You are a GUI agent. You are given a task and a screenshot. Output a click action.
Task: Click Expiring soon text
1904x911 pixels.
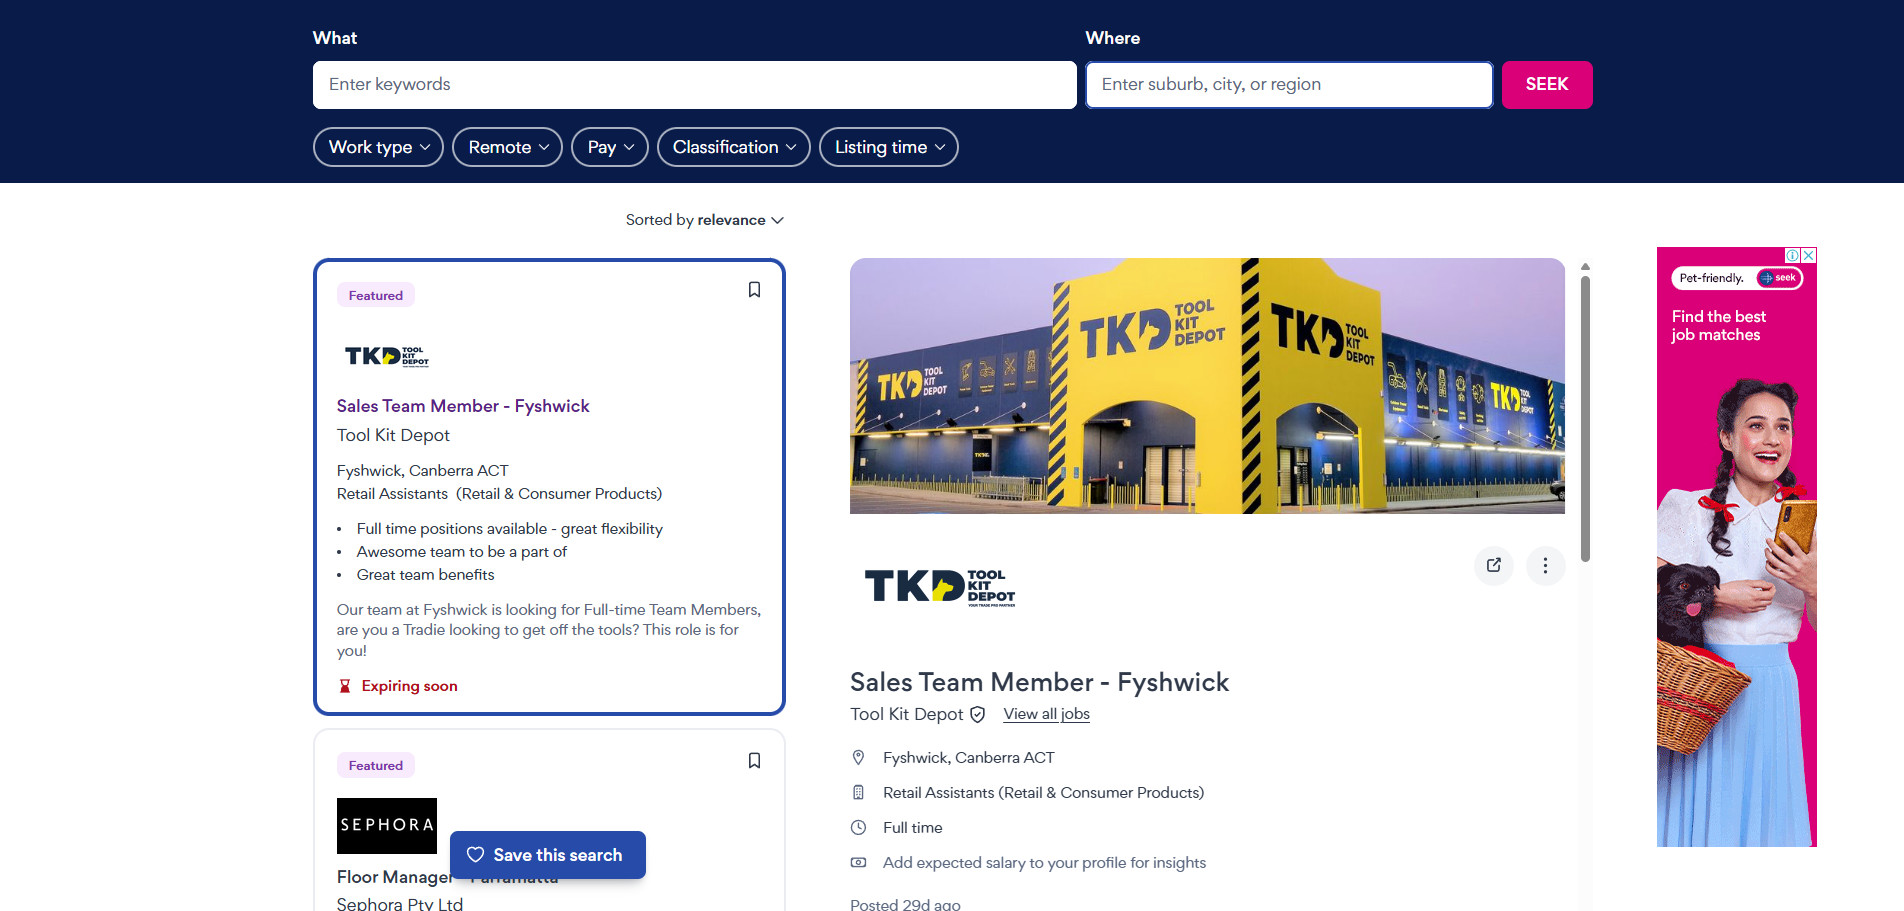click(x=409, y=686)
